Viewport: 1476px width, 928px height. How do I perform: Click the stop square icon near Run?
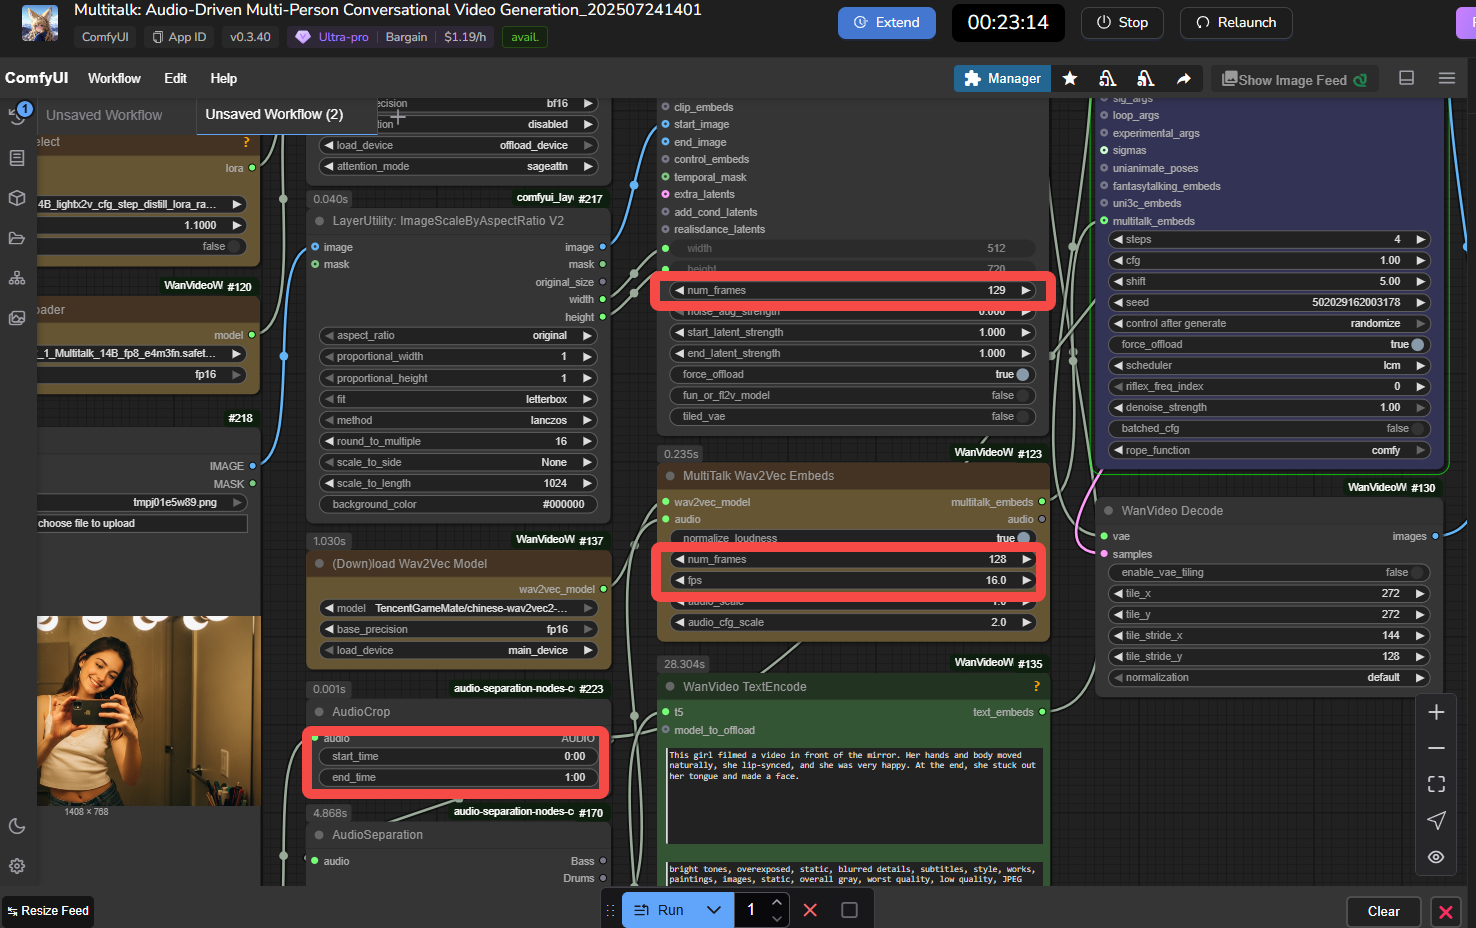[849, 910]
